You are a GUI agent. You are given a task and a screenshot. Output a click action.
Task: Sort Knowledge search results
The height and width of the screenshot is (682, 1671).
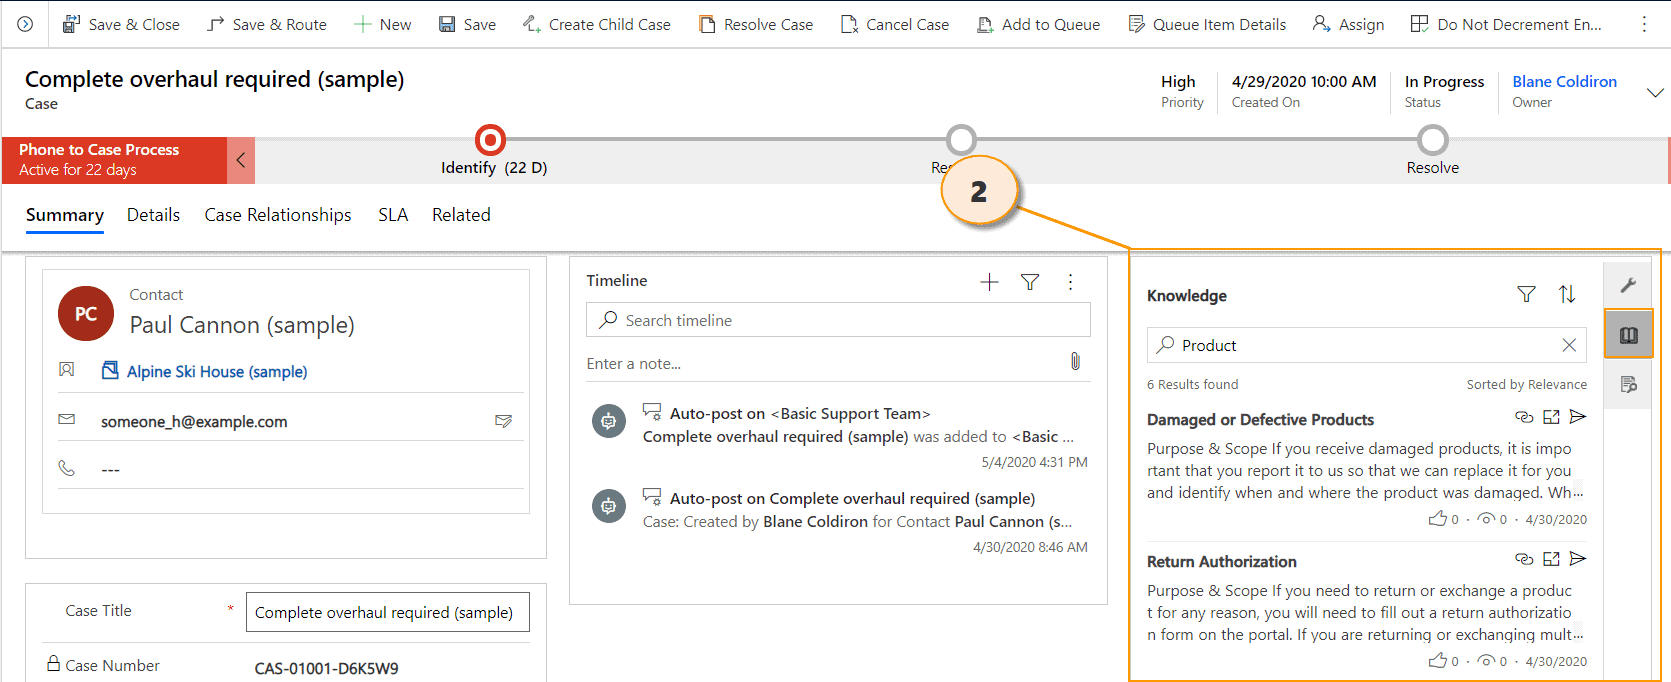[1567, 294]
